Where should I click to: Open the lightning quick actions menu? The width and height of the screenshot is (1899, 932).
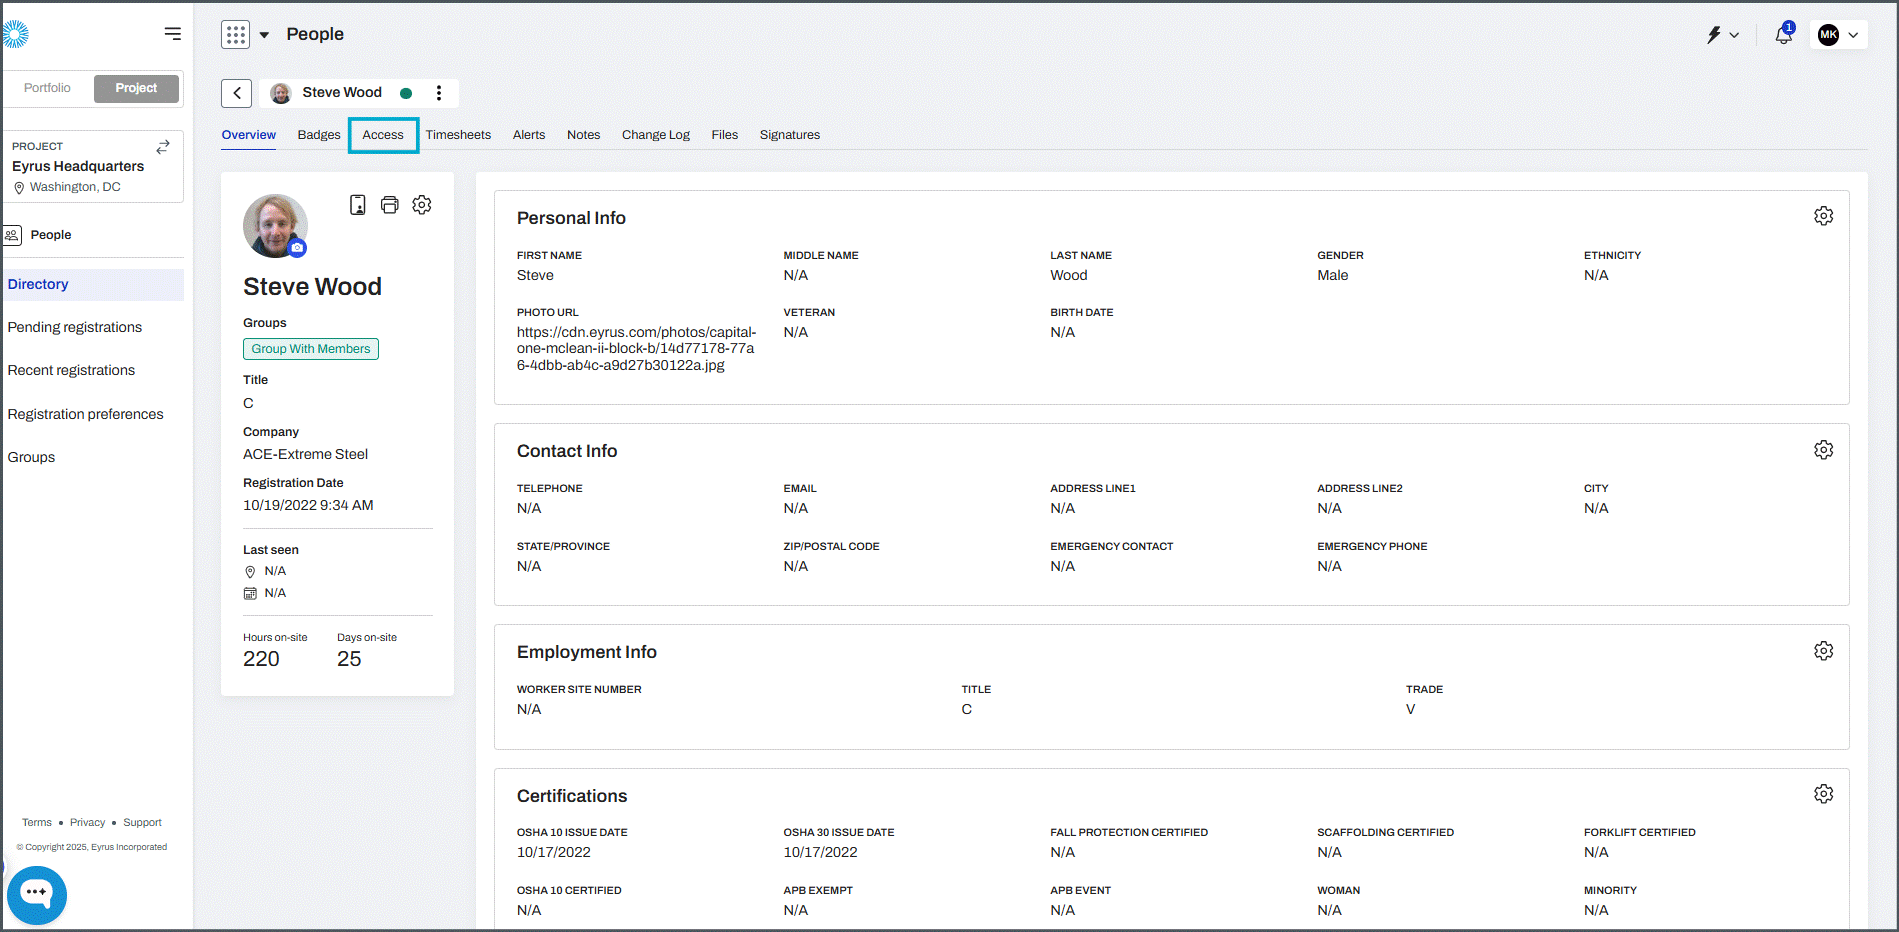click(x=1722, y=35)
